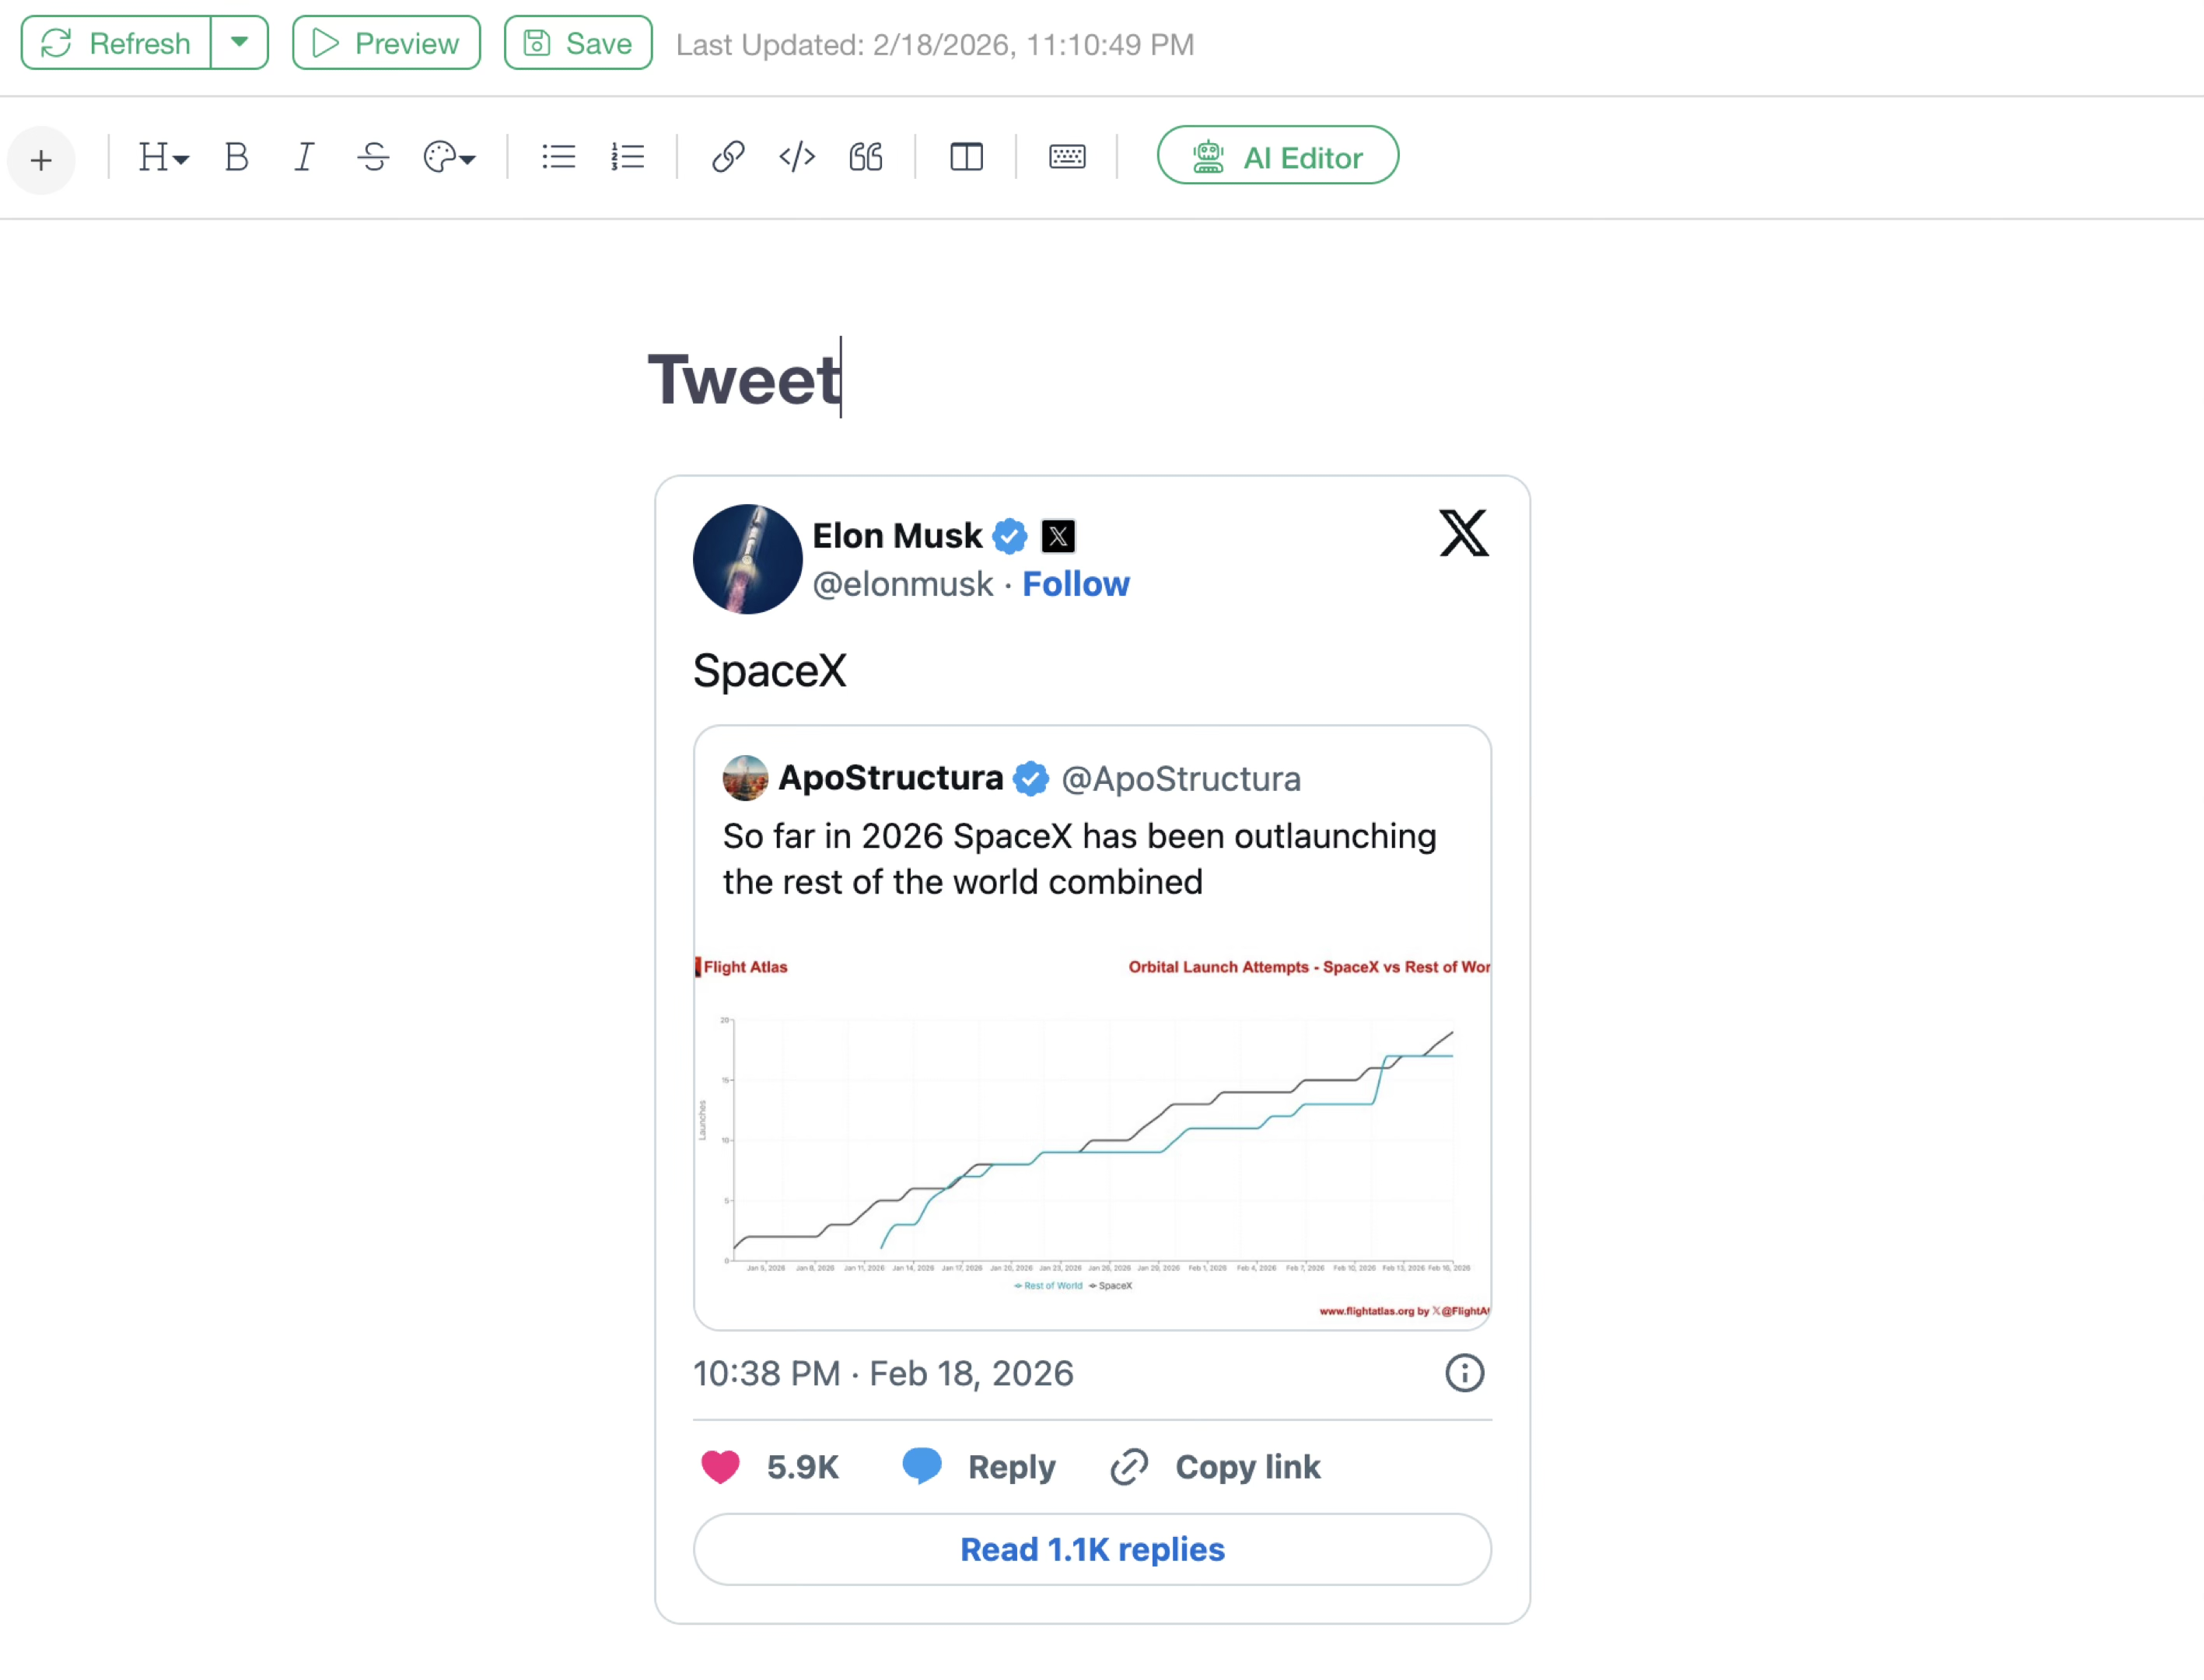
Task: Click Read 1.1K replies link
Action: 1092,1549
